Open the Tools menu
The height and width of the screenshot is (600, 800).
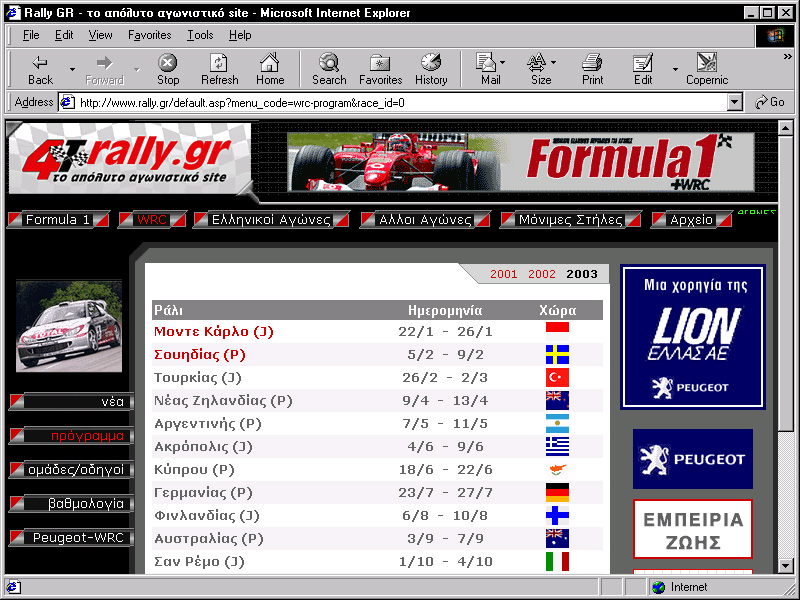coord(200,35)
